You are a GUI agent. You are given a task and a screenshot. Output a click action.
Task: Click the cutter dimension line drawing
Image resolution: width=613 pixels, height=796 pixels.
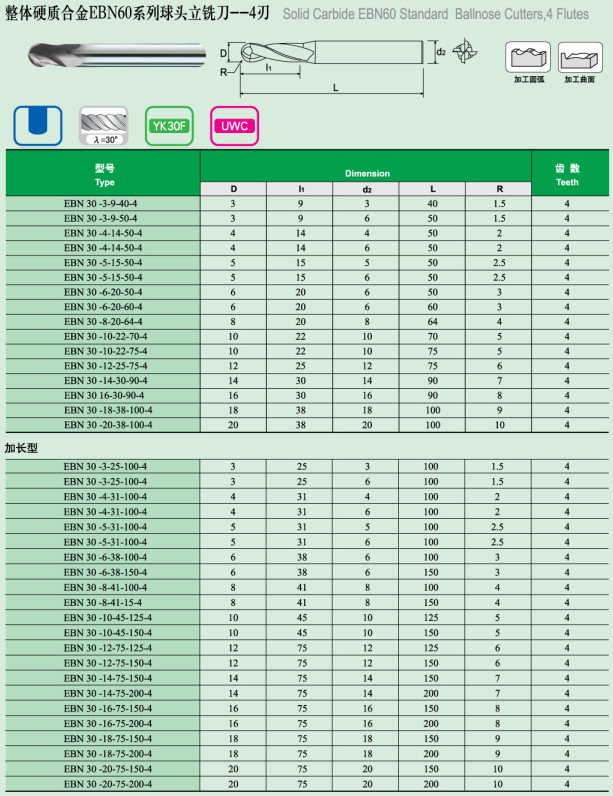(x=332, y=67)
